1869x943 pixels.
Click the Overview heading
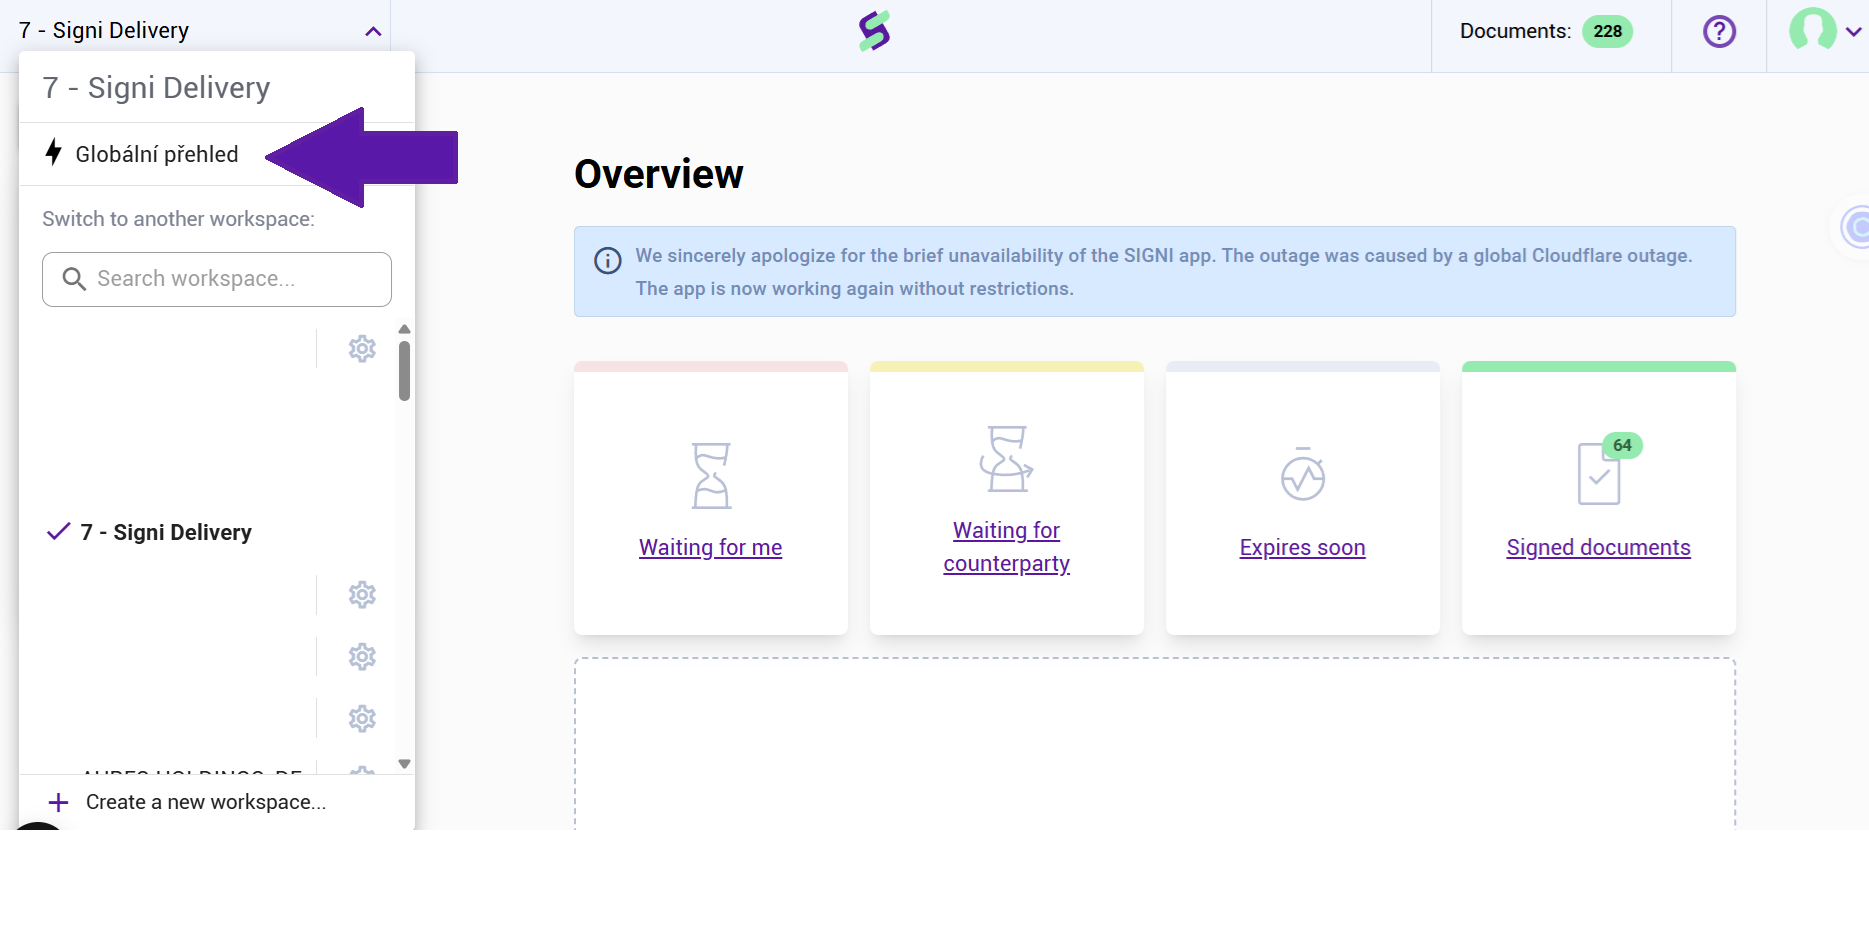[x=659, y=174]
